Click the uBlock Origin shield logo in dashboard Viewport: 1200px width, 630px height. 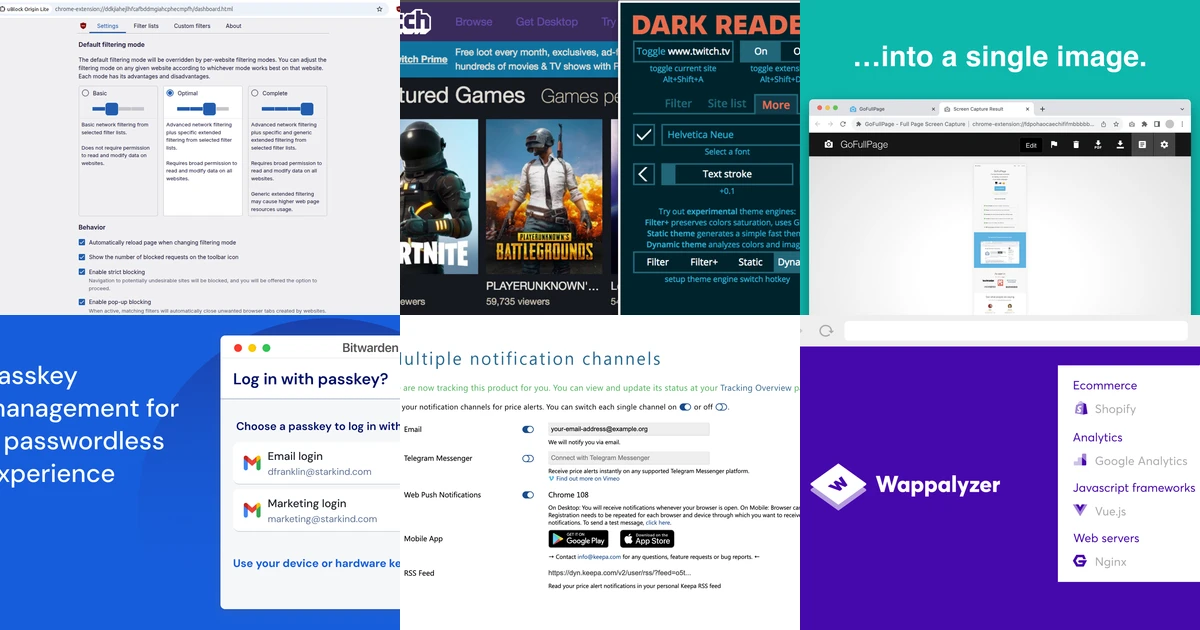(x=83, y=26)
